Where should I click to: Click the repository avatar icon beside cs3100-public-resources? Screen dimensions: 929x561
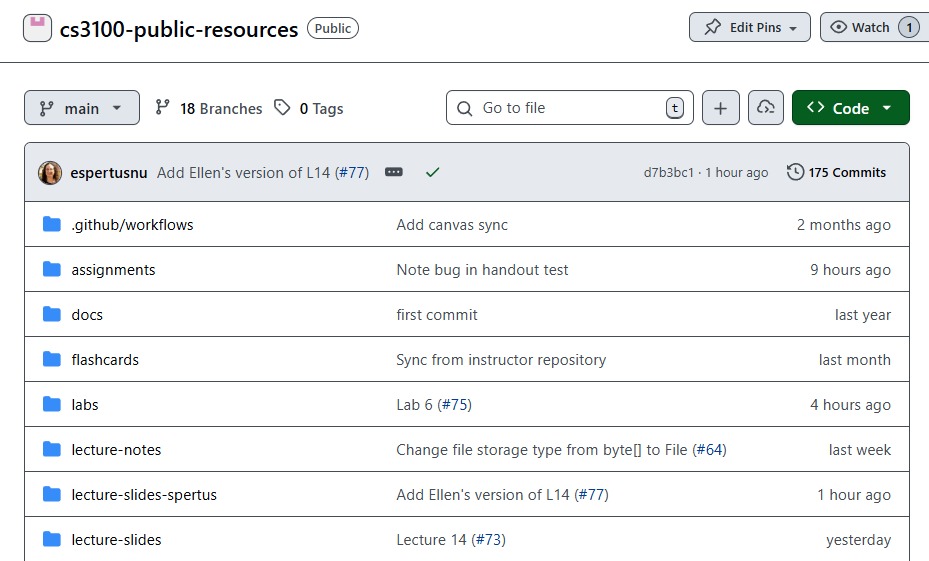pyautogui.click(x=37, y=28)
